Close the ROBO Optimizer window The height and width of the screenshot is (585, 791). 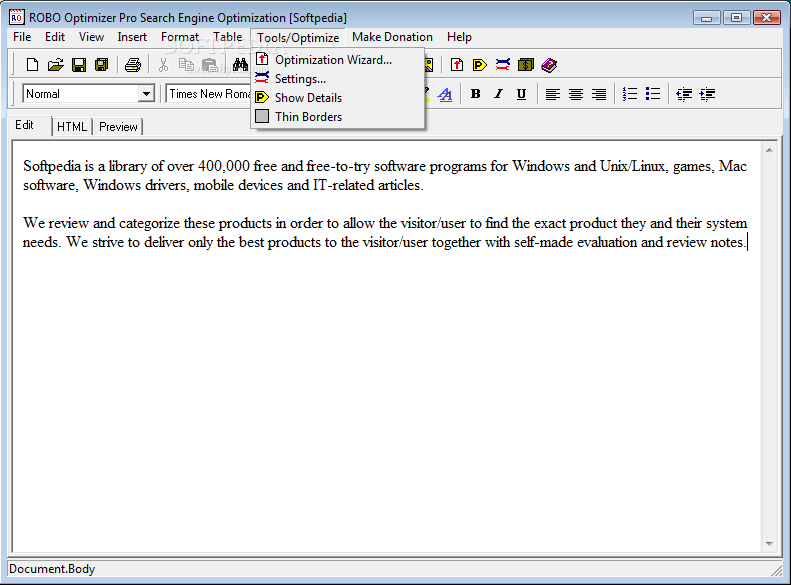(x=767, y=18)
